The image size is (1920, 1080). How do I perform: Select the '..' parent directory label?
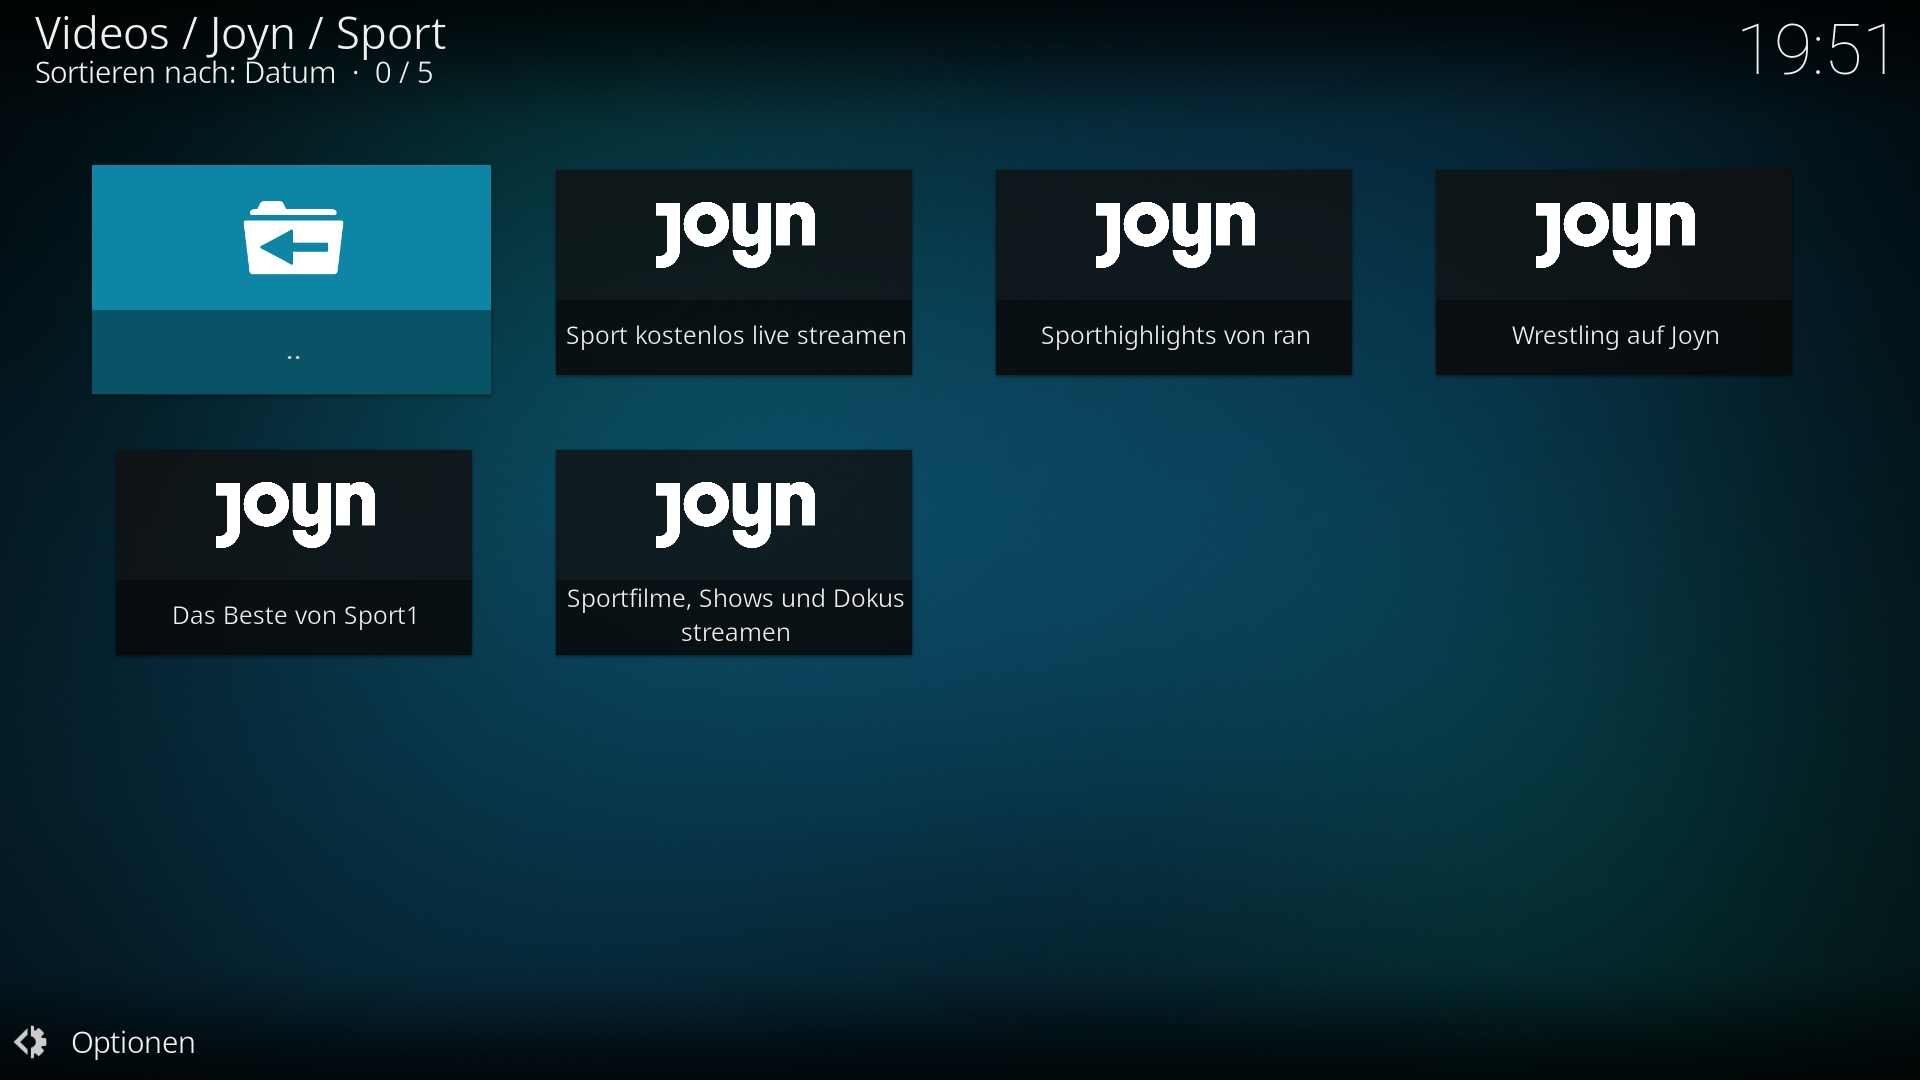293,356
